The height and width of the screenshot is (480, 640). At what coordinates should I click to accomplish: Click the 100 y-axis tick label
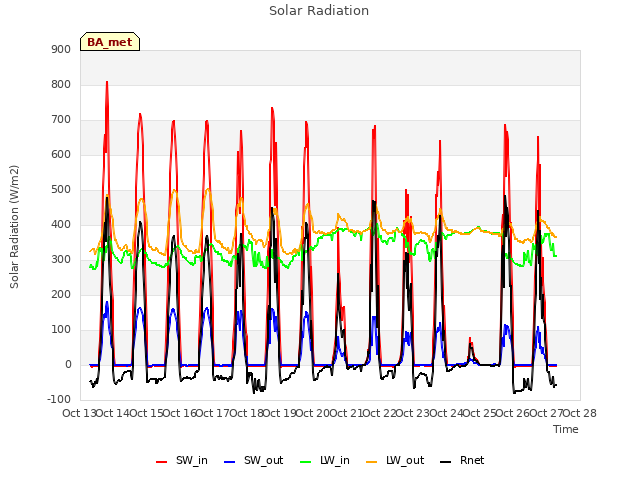click(61, 329)
